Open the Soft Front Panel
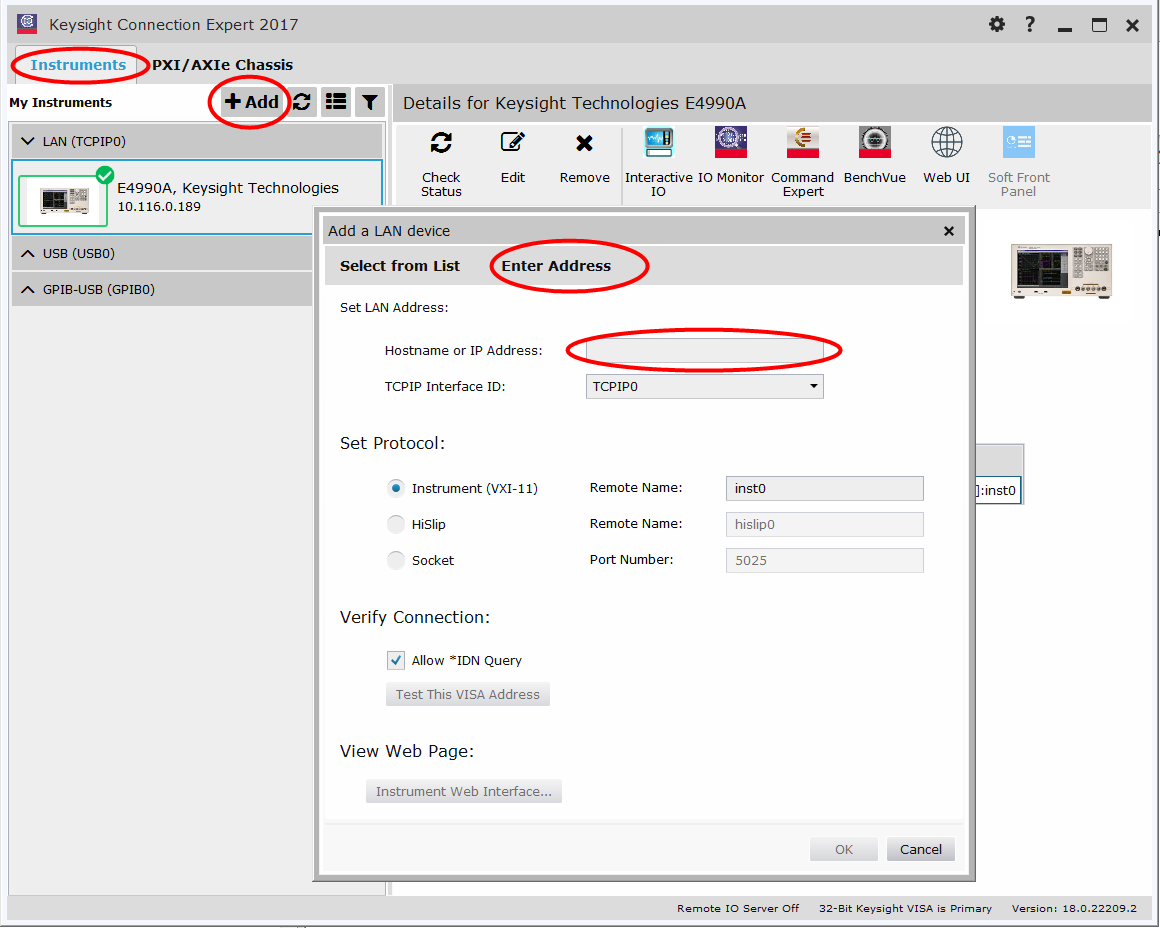The height and width of the screenshot is (928, 1160). point(1019,164)
